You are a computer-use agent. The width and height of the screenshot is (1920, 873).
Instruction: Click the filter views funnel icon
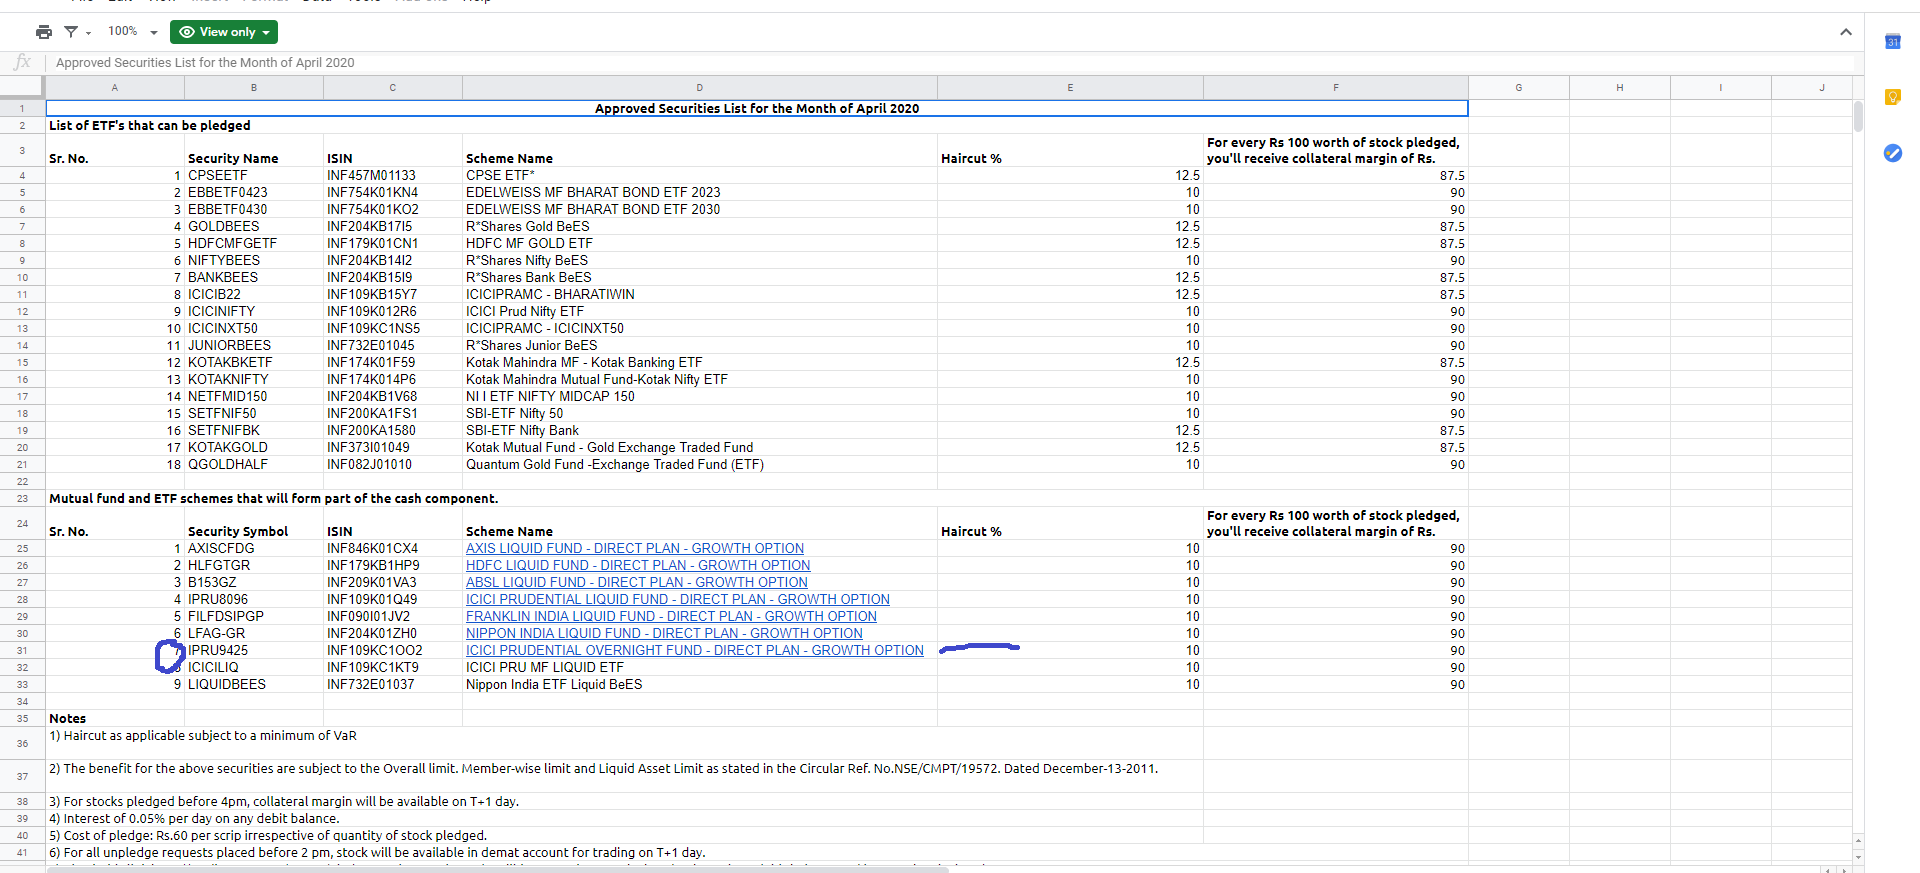71,32
